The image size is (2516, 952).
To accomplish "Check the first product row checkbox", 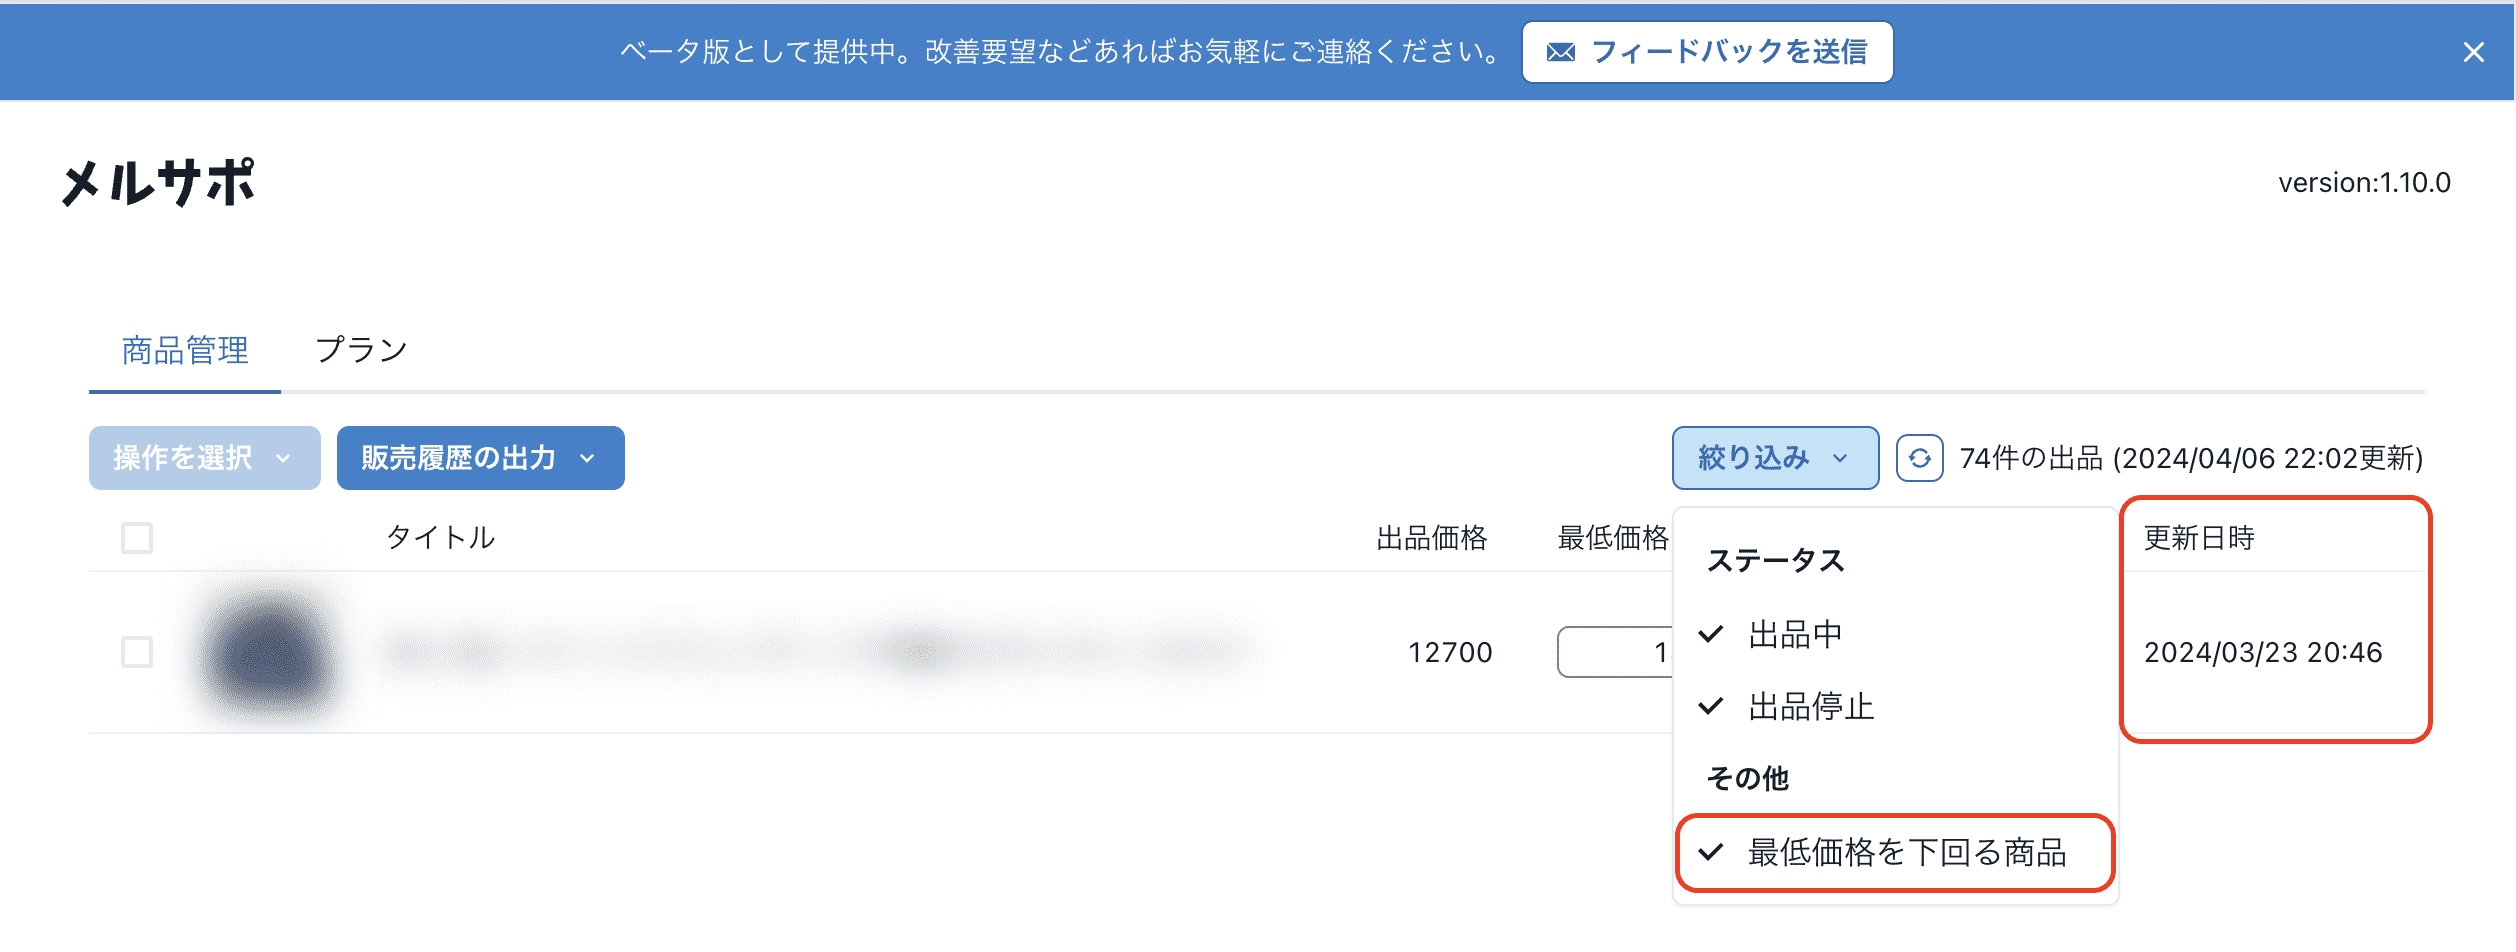I will pyautogui.click(x=137, y=652).
